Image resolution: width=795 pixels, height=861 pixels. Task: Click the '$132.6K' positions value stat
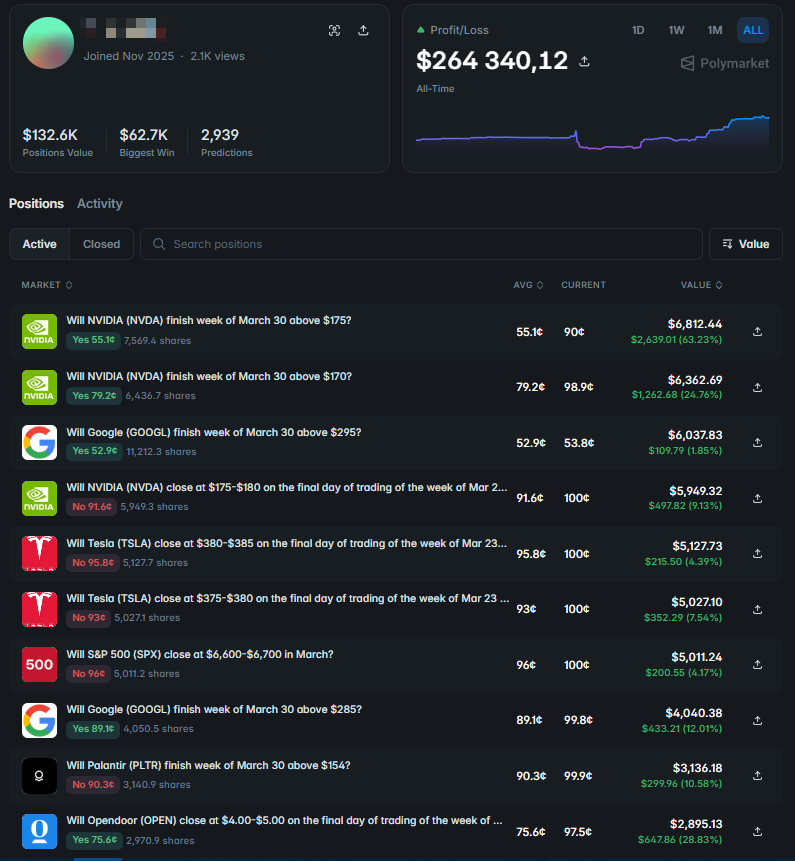pos(50,135)
